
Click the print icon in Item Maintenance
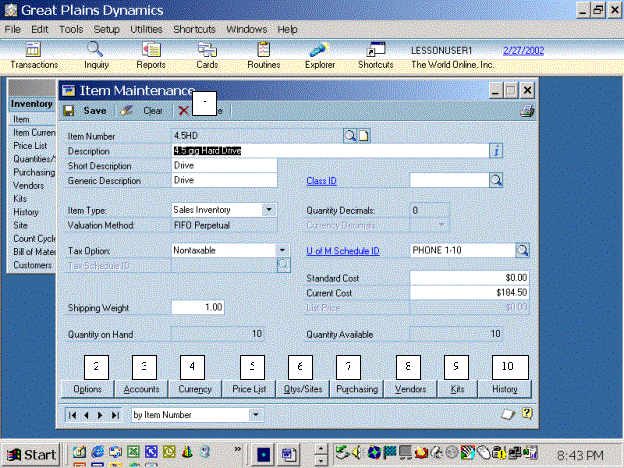527,111
